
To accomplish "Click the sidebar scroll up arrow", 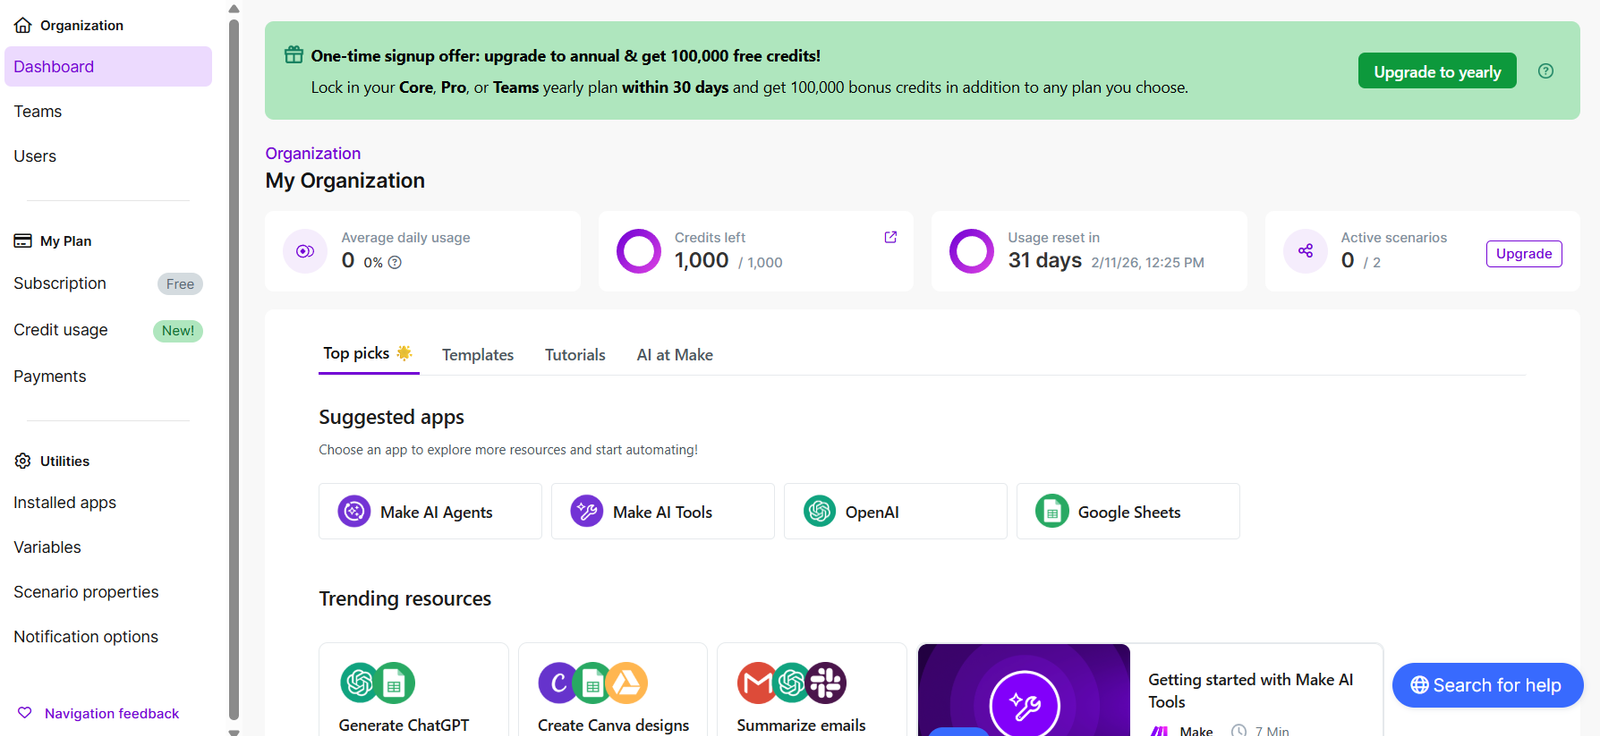I will (x=234, y=9).
